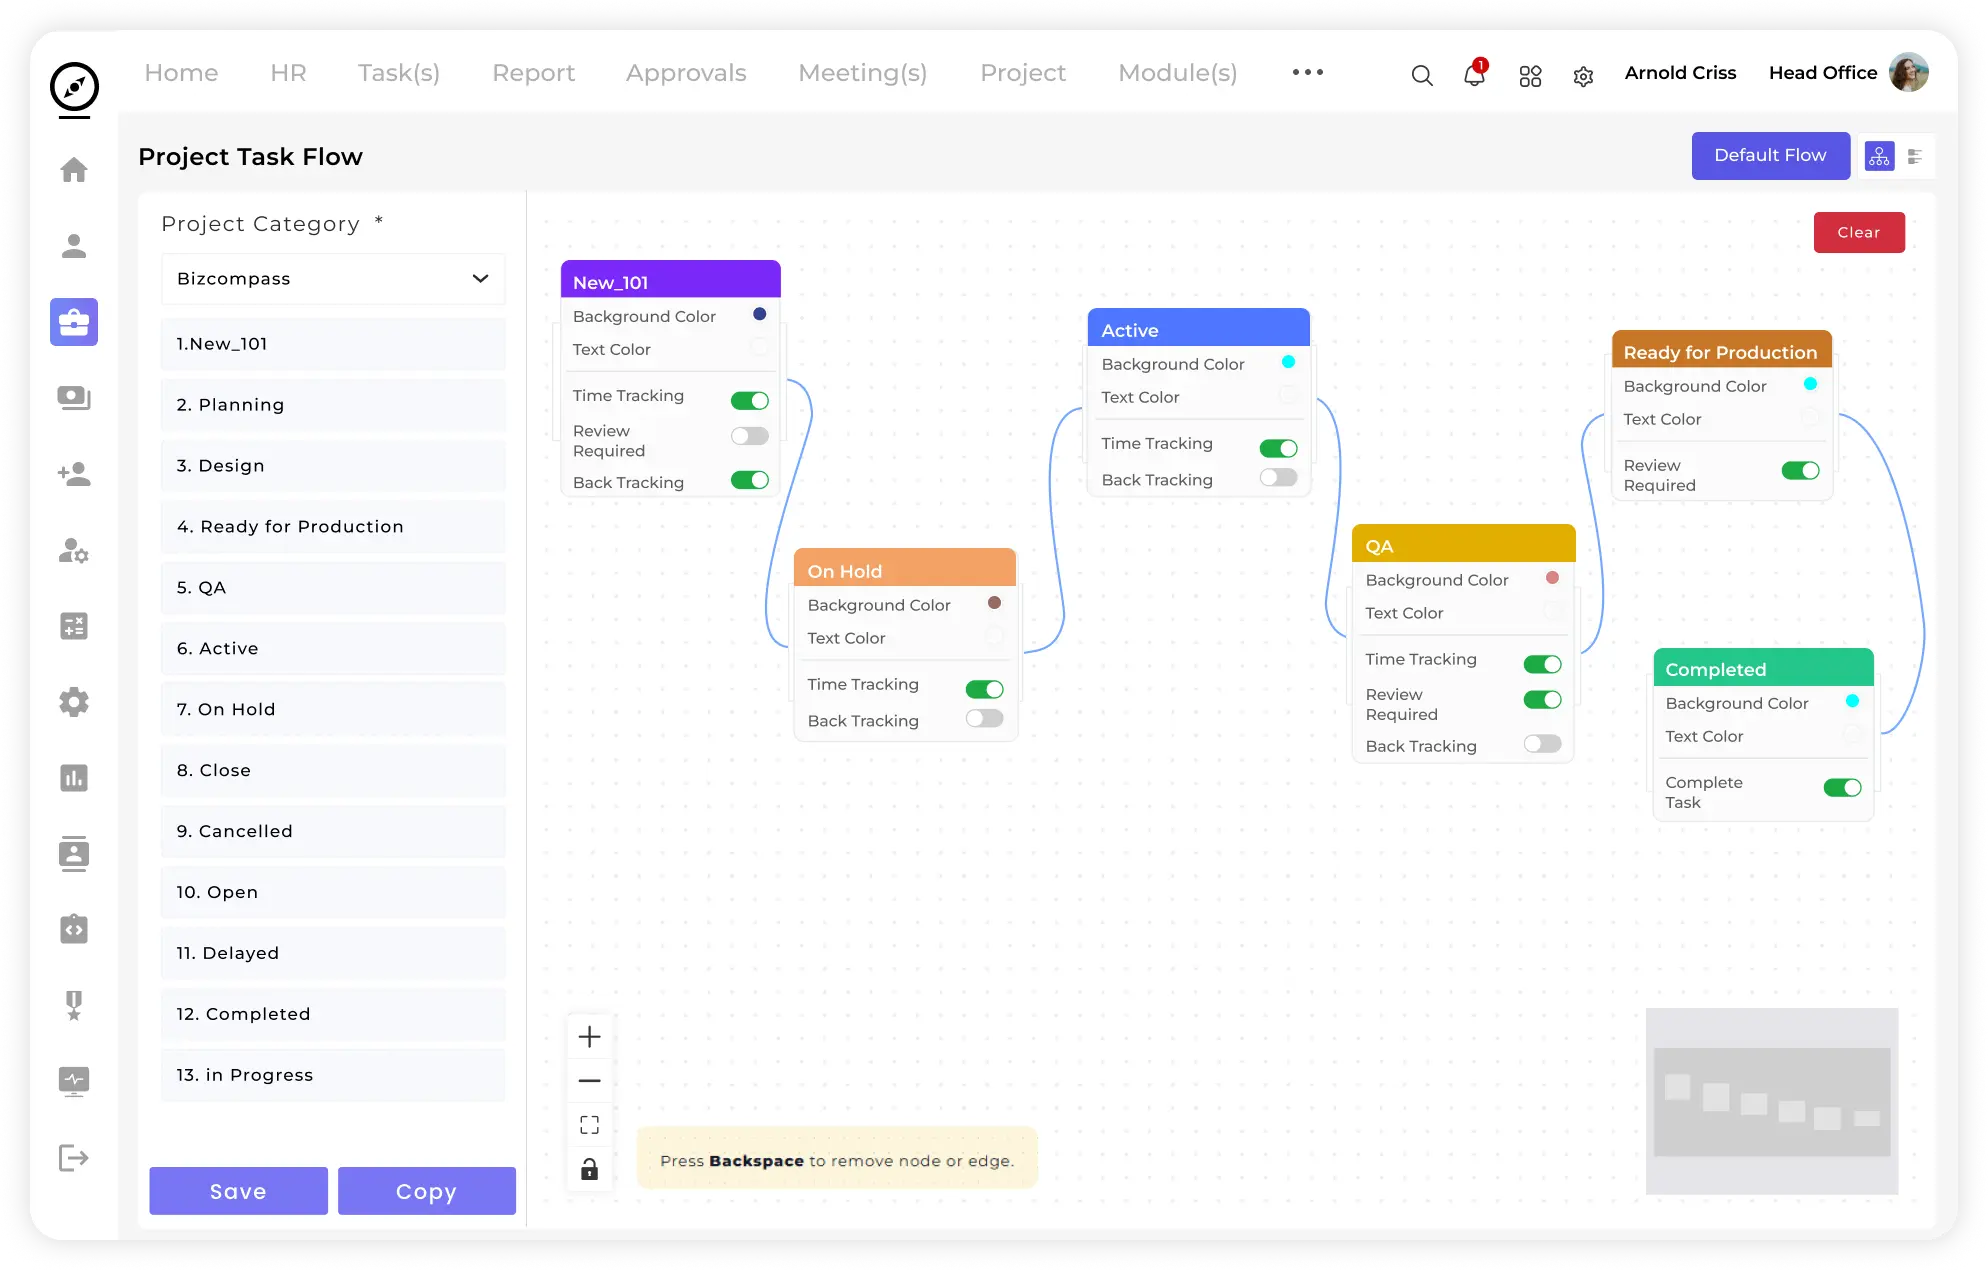Viewport: 1988px width, 1270px height.
Task: Turn off Complete Task toggle in Completed node
Action: coord(1842,788)
